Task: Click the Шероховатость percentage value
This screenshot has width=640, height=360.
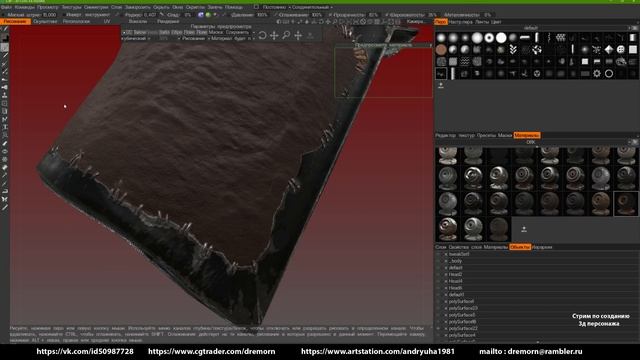Action: [432, 15]
